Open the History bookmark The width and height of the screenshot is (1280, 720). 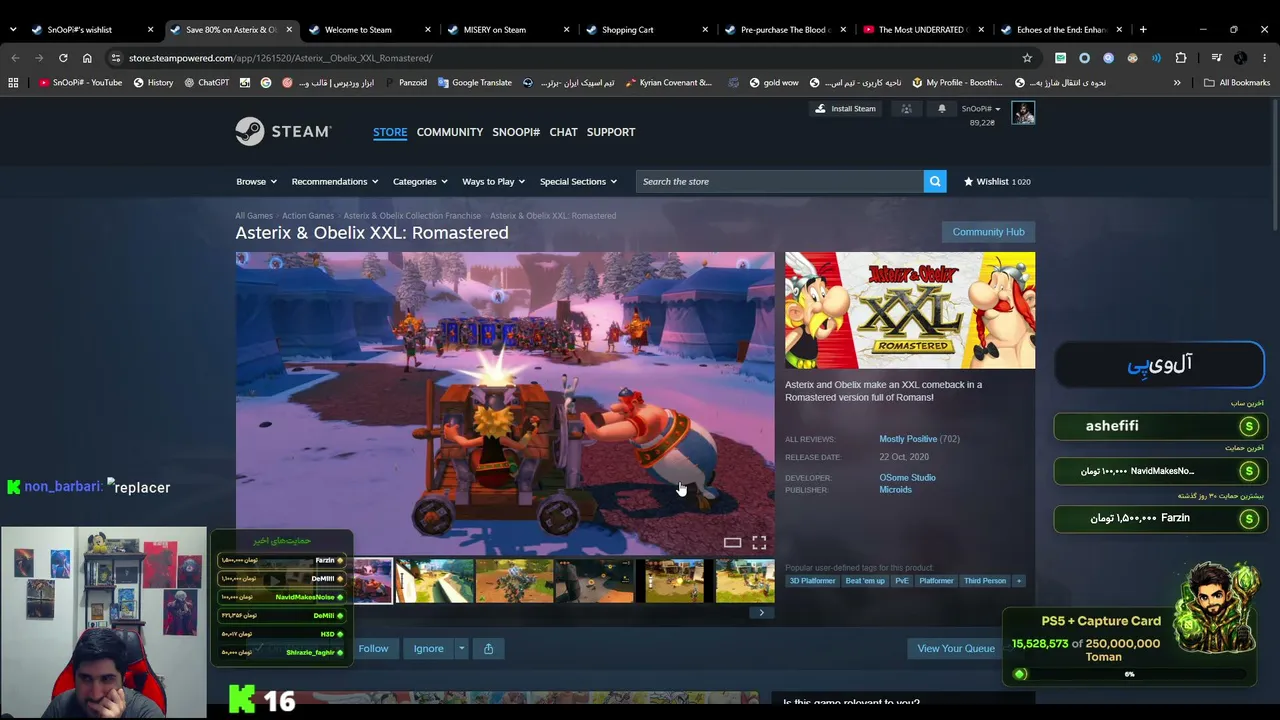point(153,83)
